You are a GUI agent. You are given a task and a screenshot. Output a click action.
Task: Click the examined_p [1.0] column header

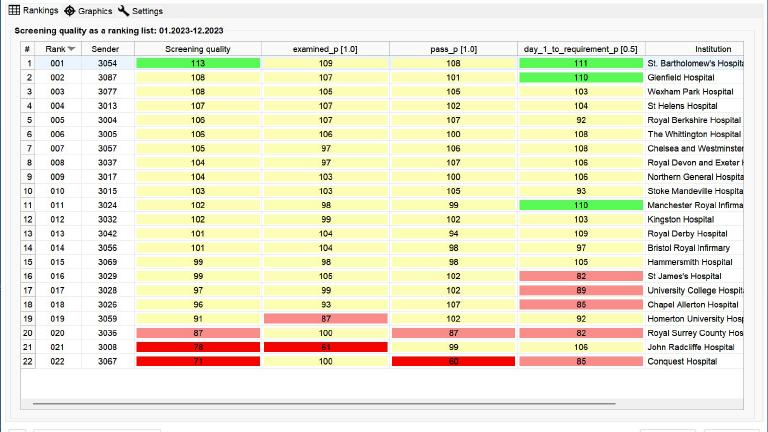click(325, 49)
